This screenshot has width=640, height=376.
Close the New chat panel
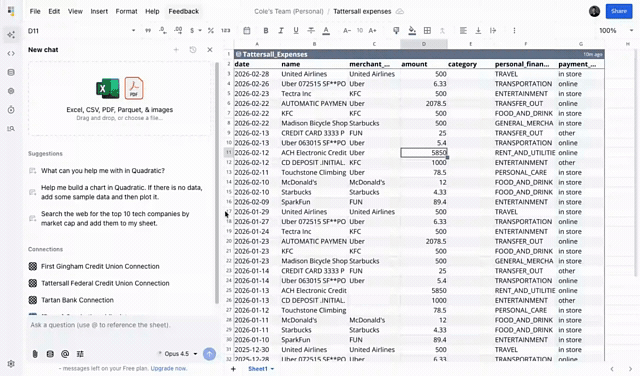pyautogui.click(x=210, y=50)
